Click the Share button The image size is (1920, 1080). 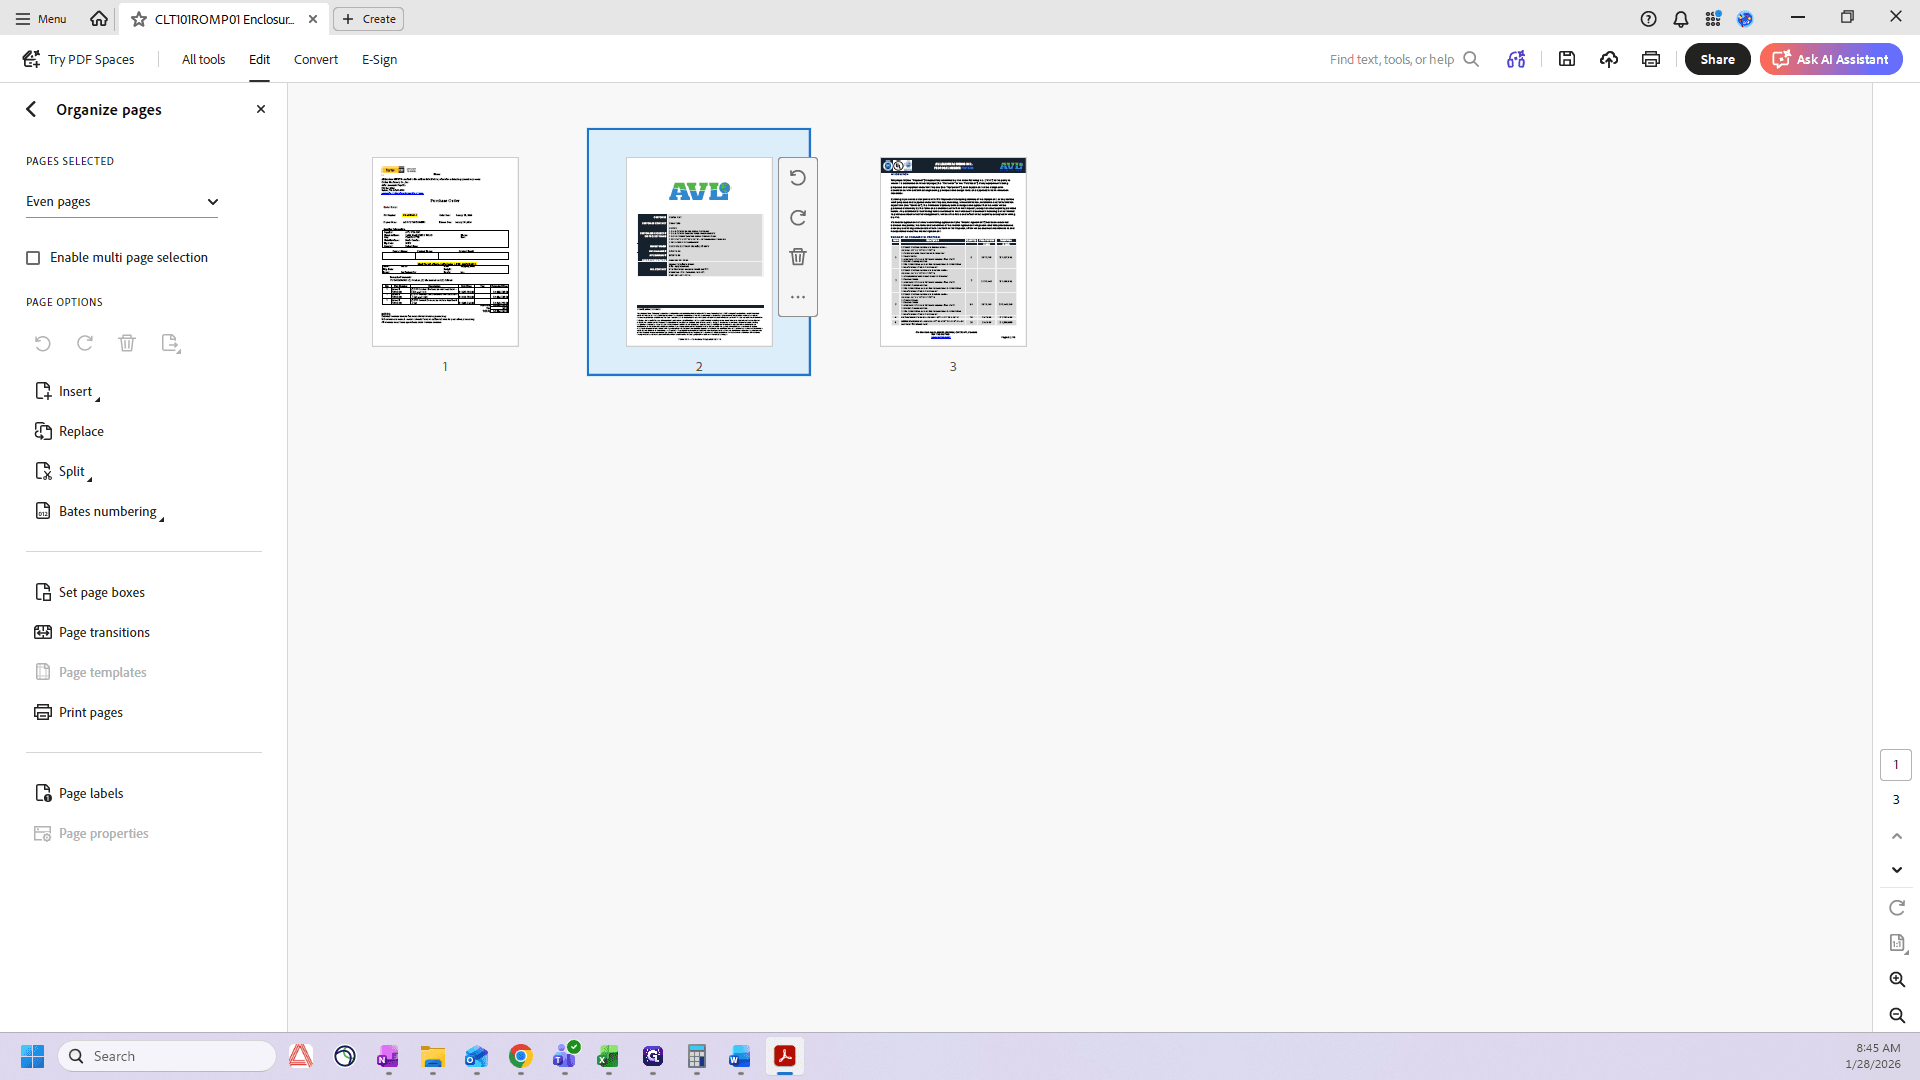click(x=1717, y=59)
